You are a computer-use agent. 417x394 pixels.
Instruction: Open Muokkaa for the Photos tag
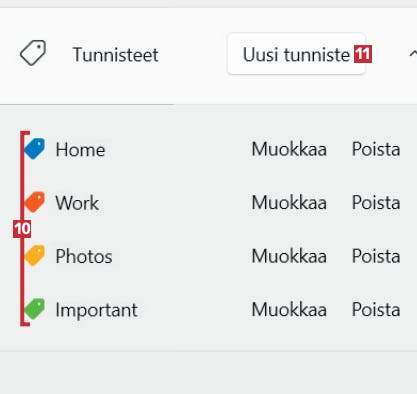tap(289, 256)
